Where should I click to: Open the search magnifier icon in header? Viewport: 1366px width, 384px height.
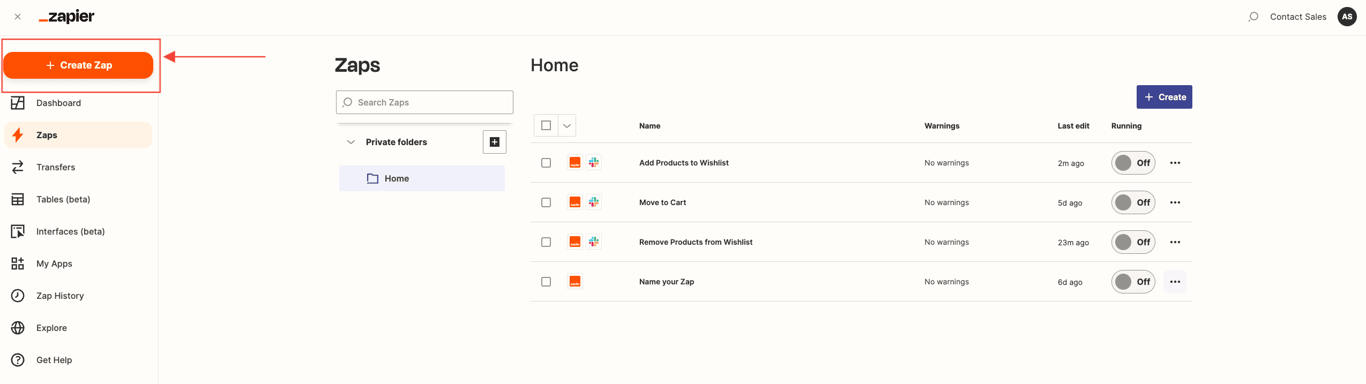click(1253, 17)
